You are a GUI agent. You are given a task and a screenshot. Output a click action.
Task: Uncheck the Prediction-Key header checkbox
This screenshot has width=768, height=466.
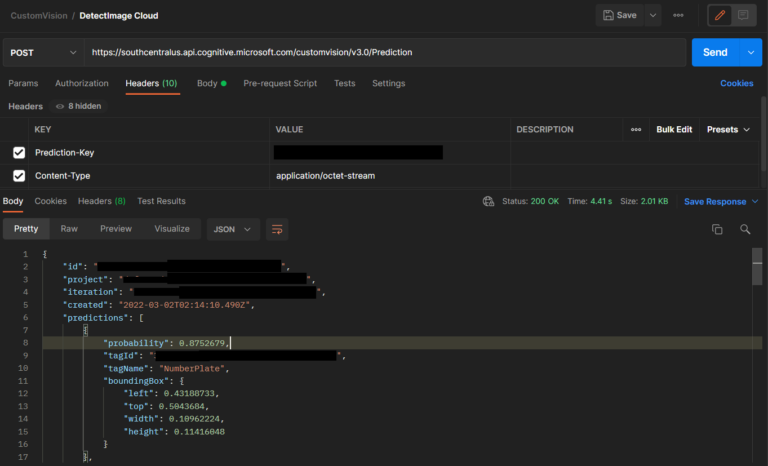coord(19,153)
